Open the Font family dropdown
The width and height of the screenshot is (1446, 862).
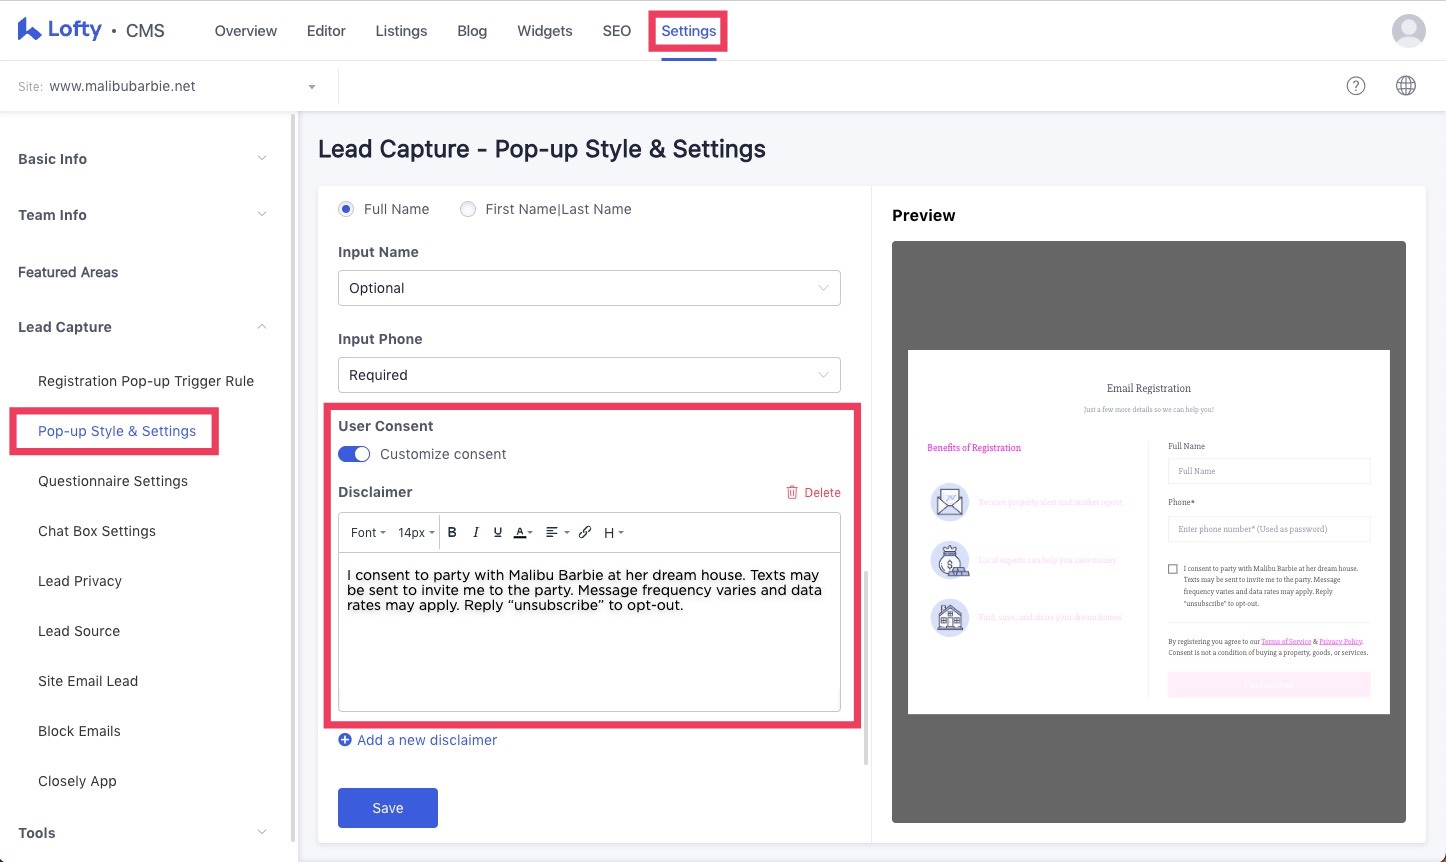click(368, 533)
